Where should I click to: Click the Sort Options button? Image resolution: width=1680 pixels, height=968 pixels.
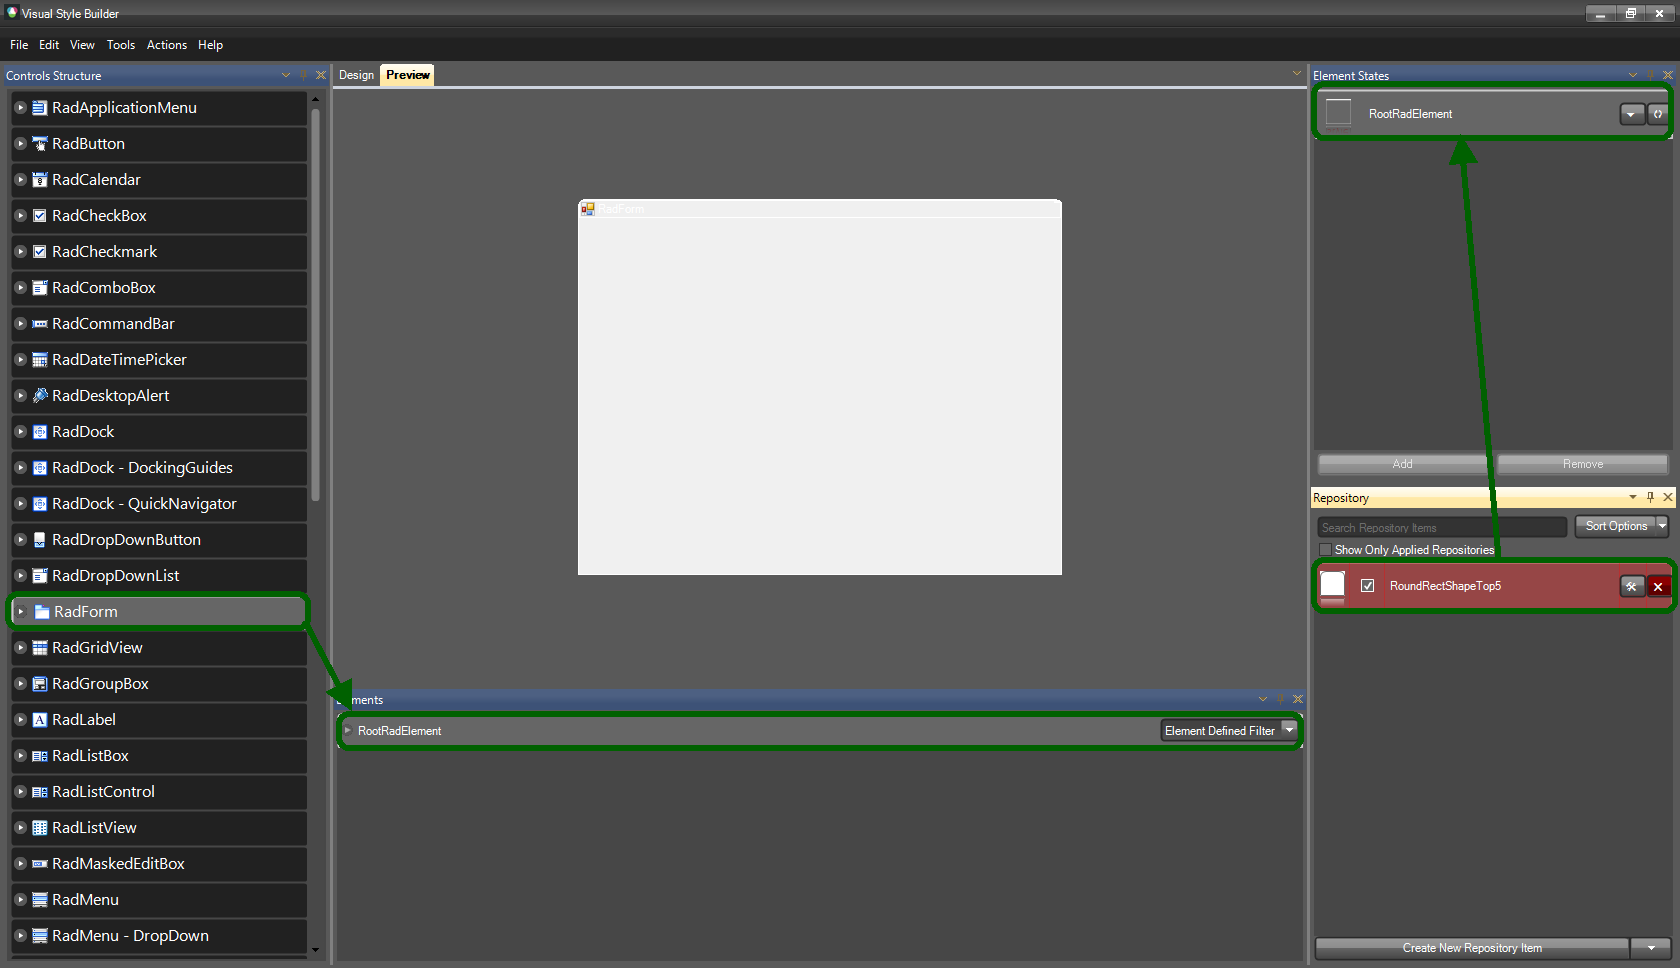click(1616, 526)
